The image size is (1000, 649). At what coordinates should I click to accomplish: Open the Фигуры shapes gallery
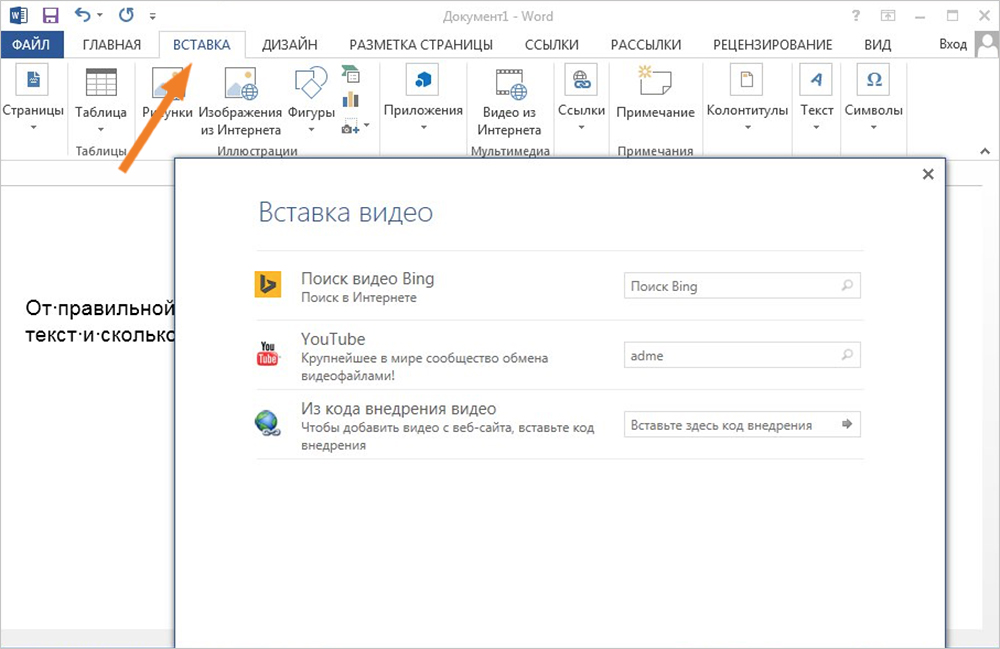311,100
